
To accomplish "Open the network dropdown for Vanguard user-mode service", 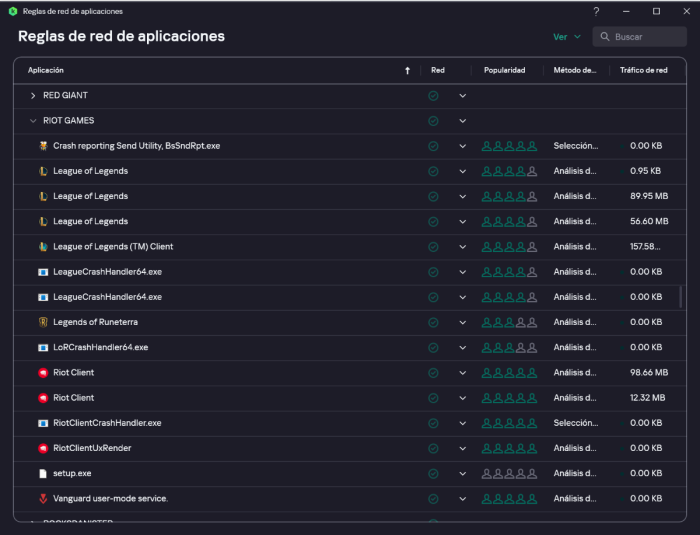I will tap(462, 499).
